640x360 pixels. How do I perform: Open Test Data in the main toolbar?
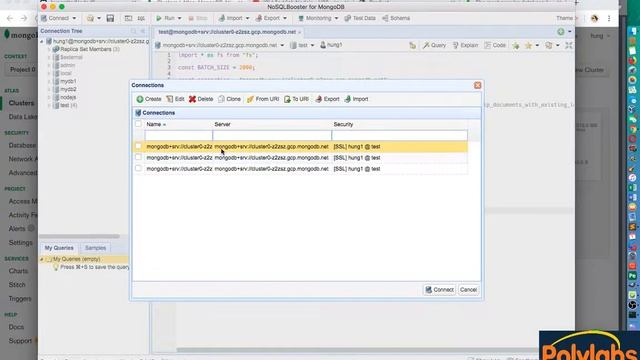pyautogui.click(x=360, y=18)
